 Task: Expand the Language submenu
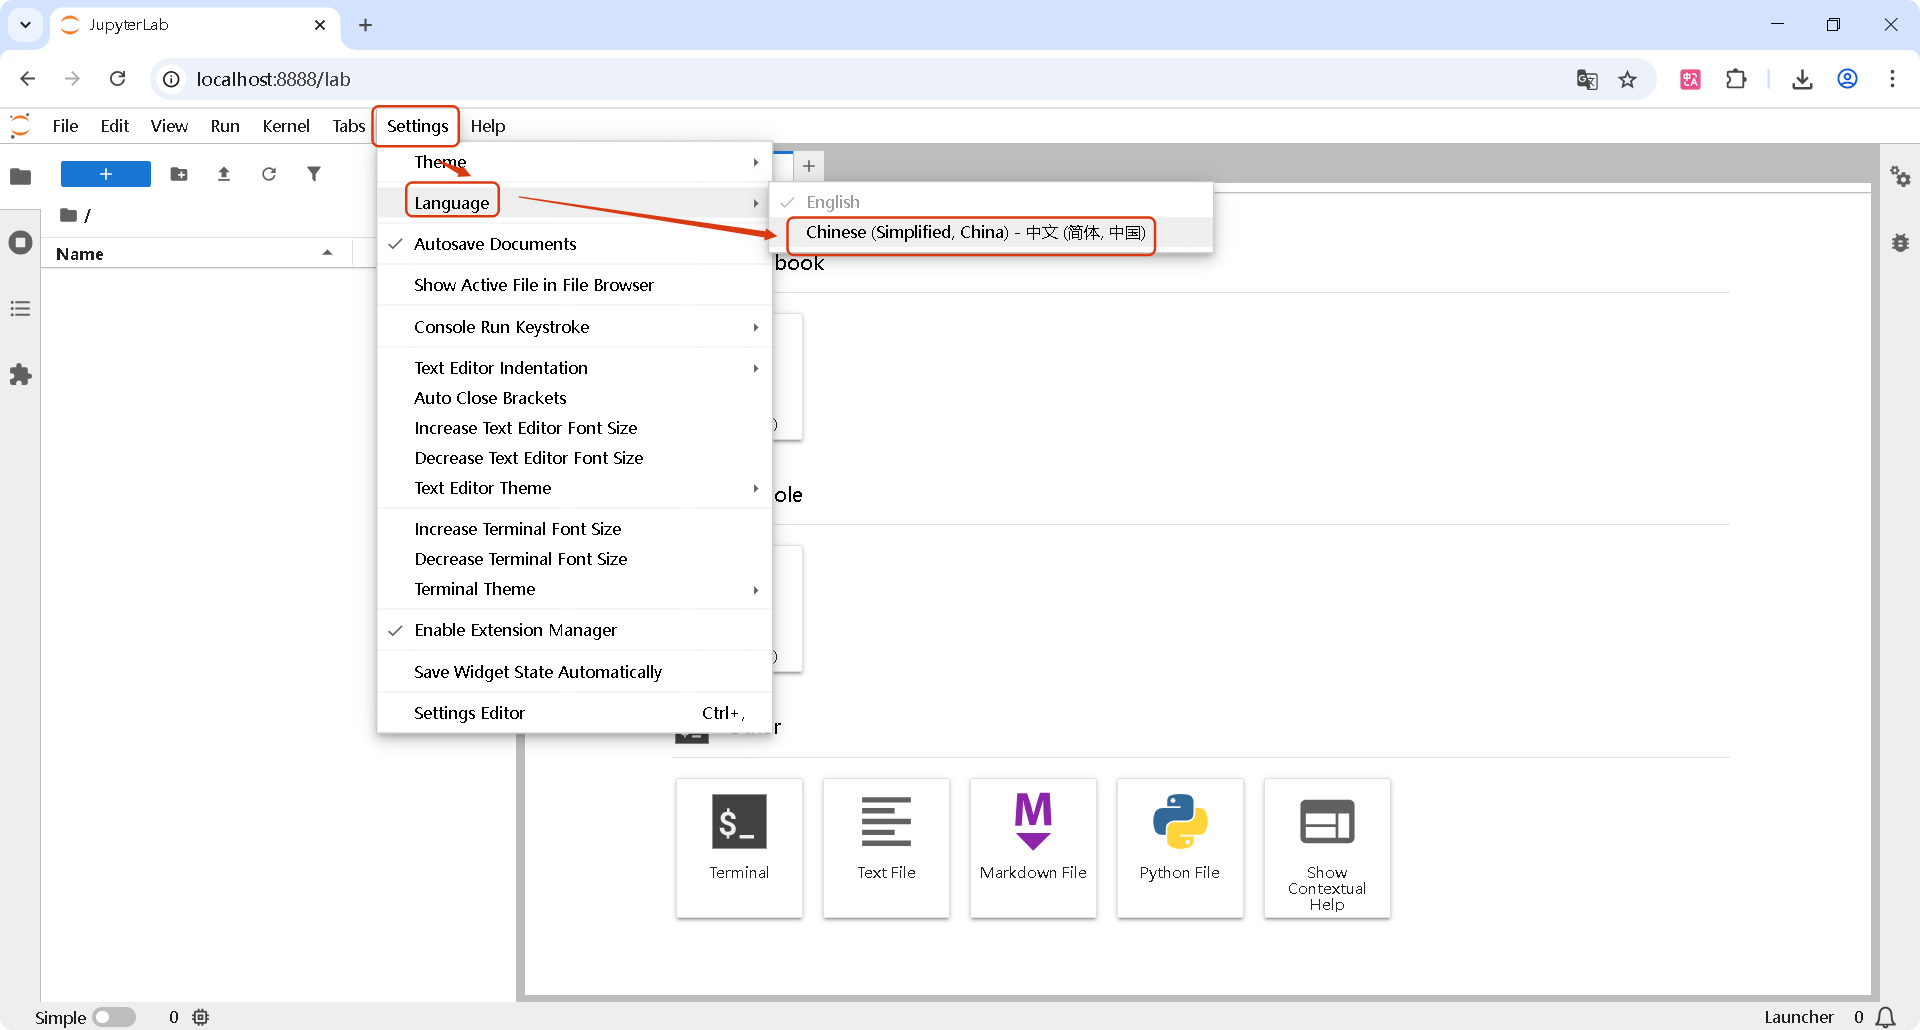click(575, 203)
